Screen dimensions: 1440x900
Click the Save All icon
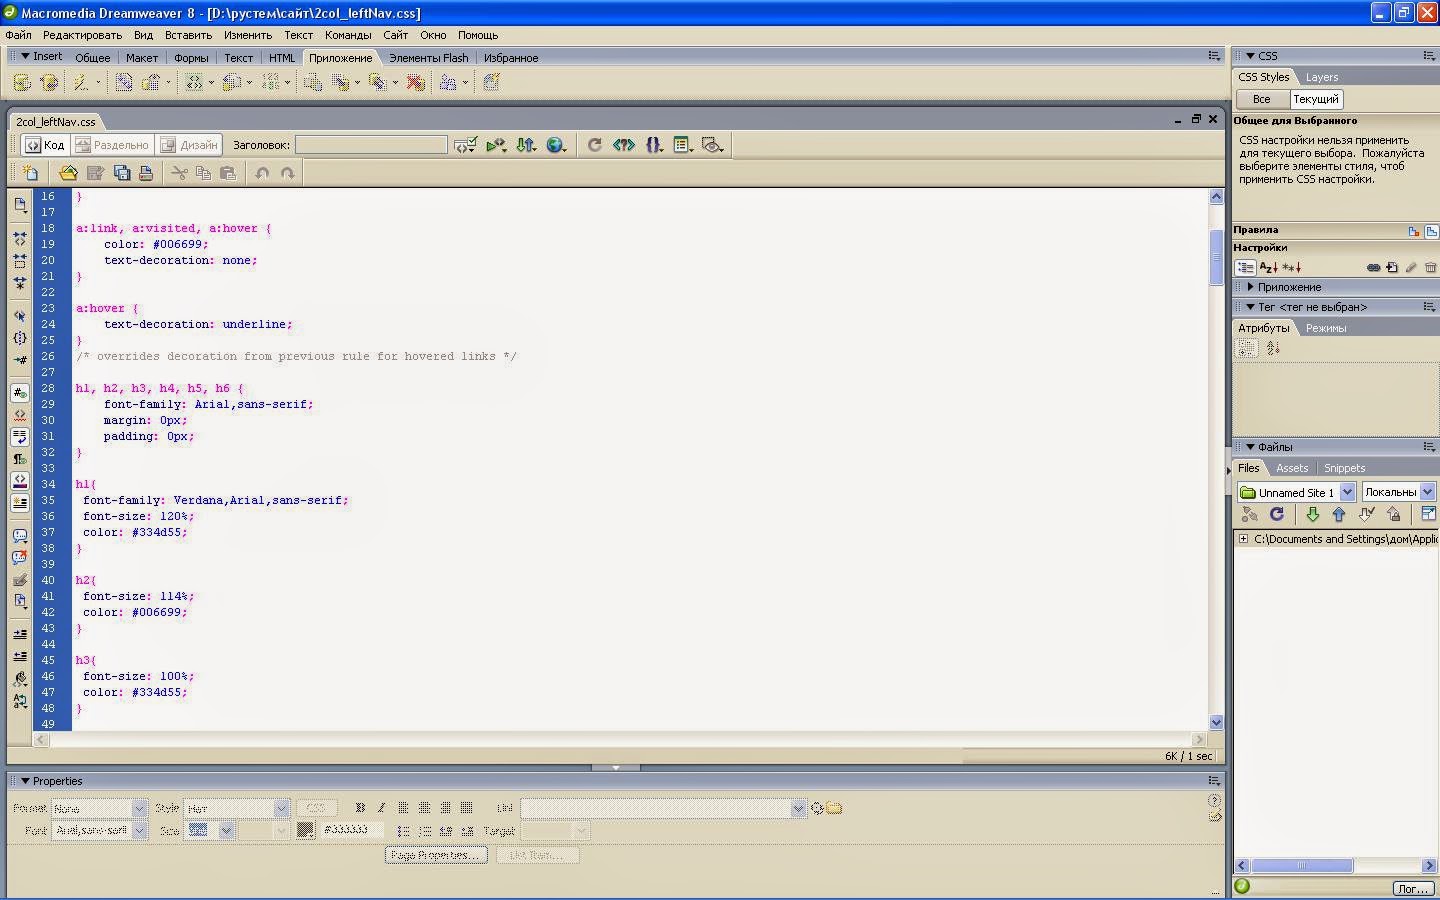(122, 173)
